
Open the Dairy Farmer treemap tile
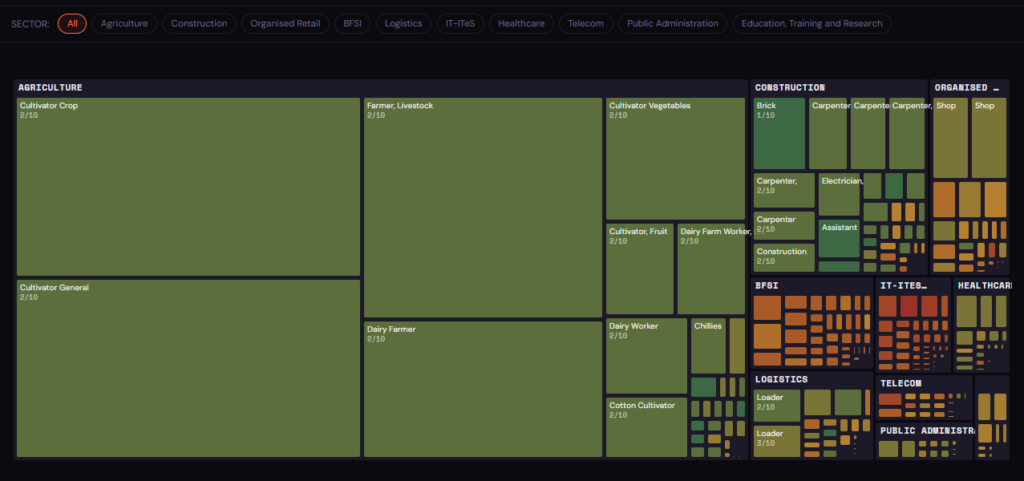pos(483,389)
